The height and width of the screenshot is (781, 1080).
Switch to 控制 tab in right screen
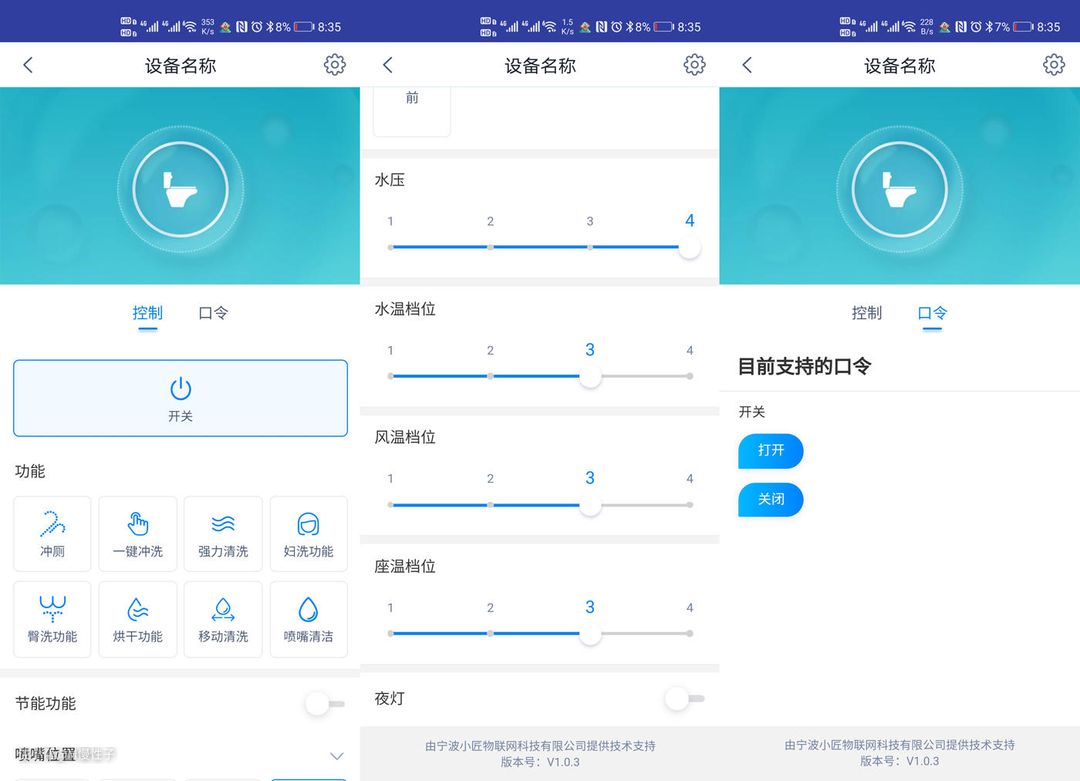pyautogui.click(x=867, y=313)
